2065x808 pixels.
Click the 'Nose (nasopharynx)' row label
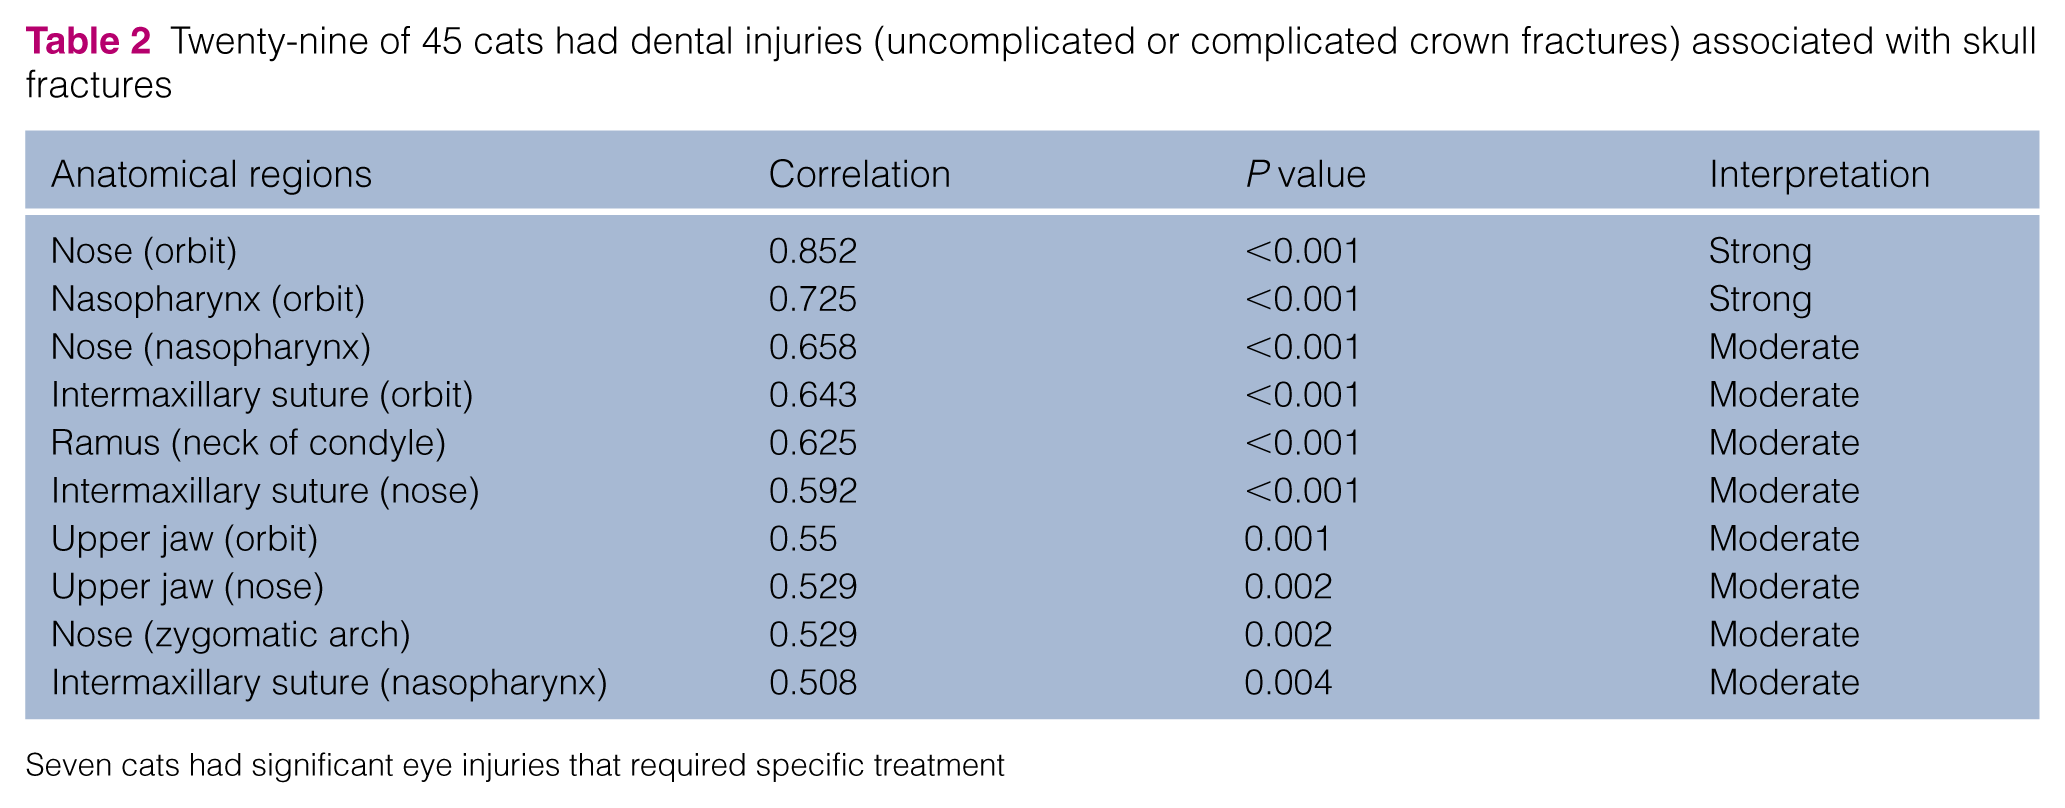211,347
